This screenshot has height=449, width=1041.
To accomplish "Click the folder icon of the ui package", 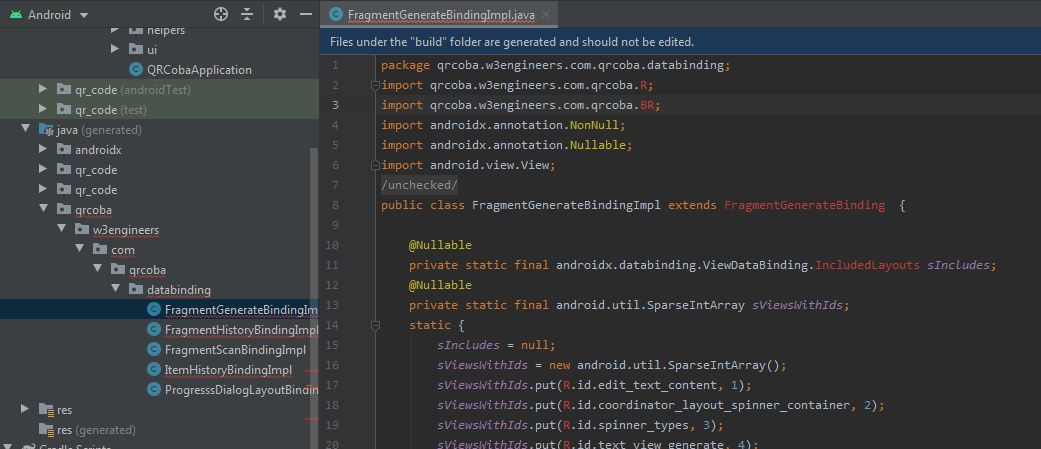I will coord(136,49).
